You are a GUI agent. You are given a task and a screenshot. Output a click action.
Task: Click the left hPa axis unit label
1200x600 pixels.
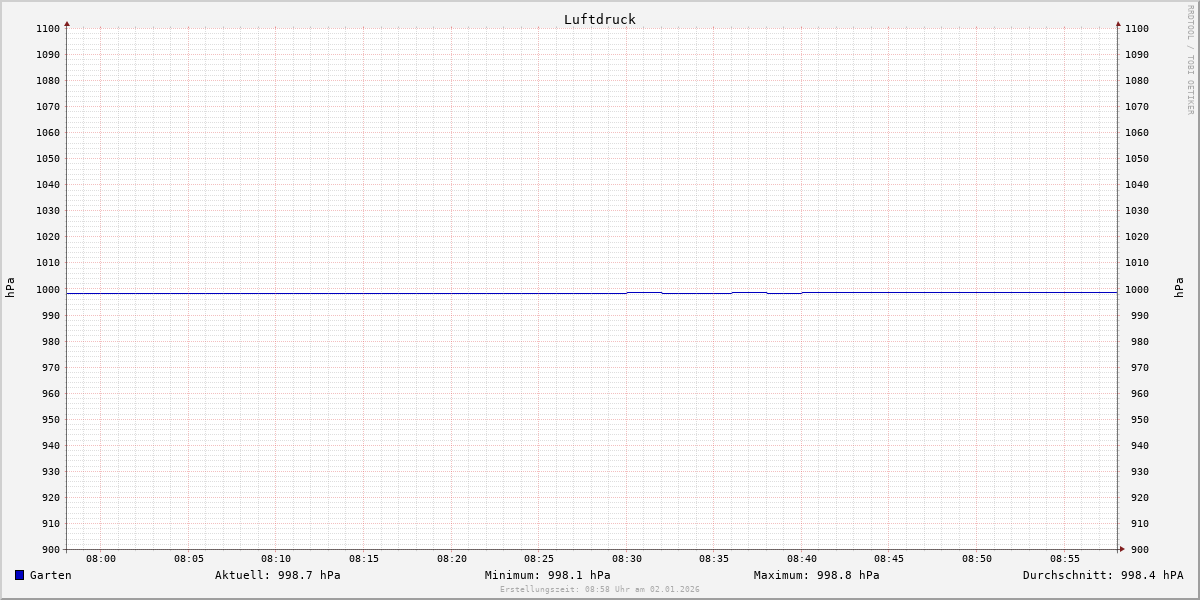10,288
